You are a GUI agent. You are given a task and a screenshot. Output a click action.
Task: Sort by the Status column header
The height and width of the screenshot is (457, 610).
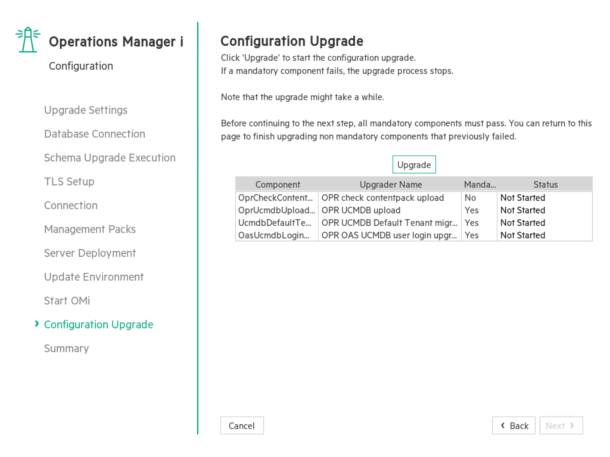coord(545,184)
